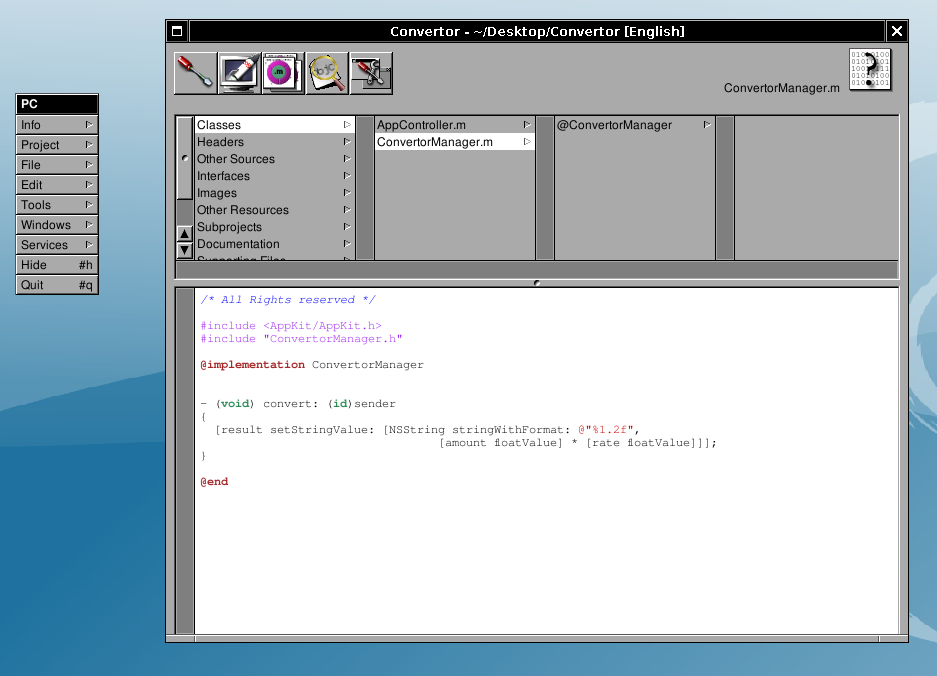Click the window miniaturize icon in title bar
The width and height of the screenshot is (937, 676).
(x=177, y=31)
